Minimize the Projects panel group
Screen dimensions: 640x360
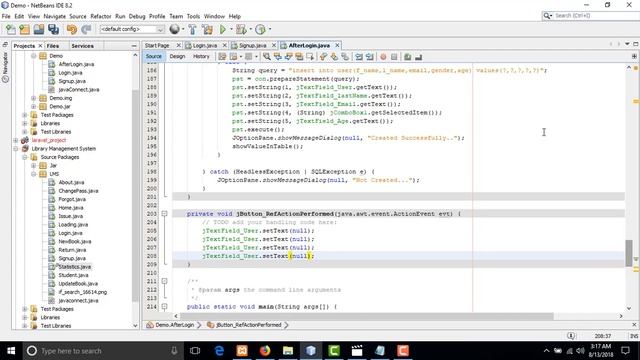(134, 46)
